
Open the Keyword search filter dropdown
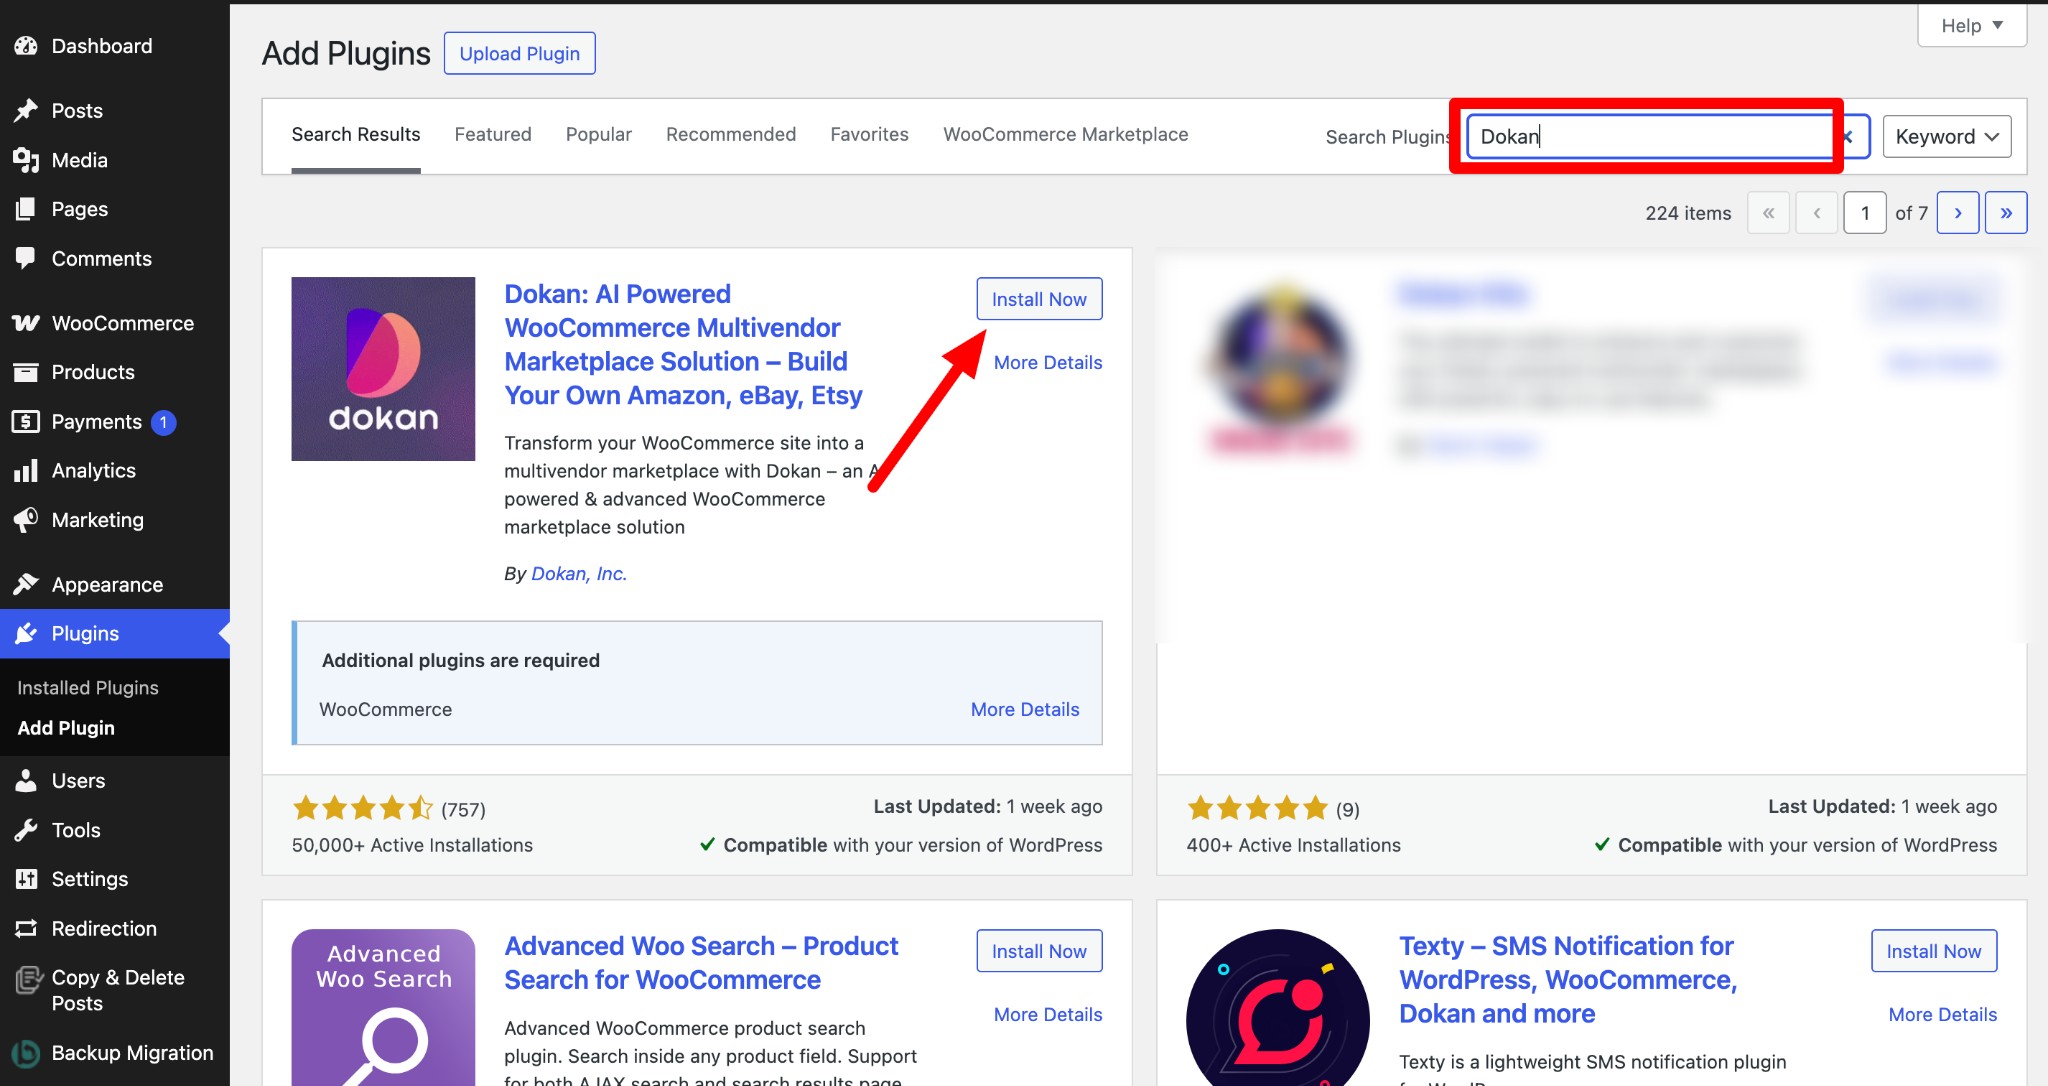(1945, 136)
